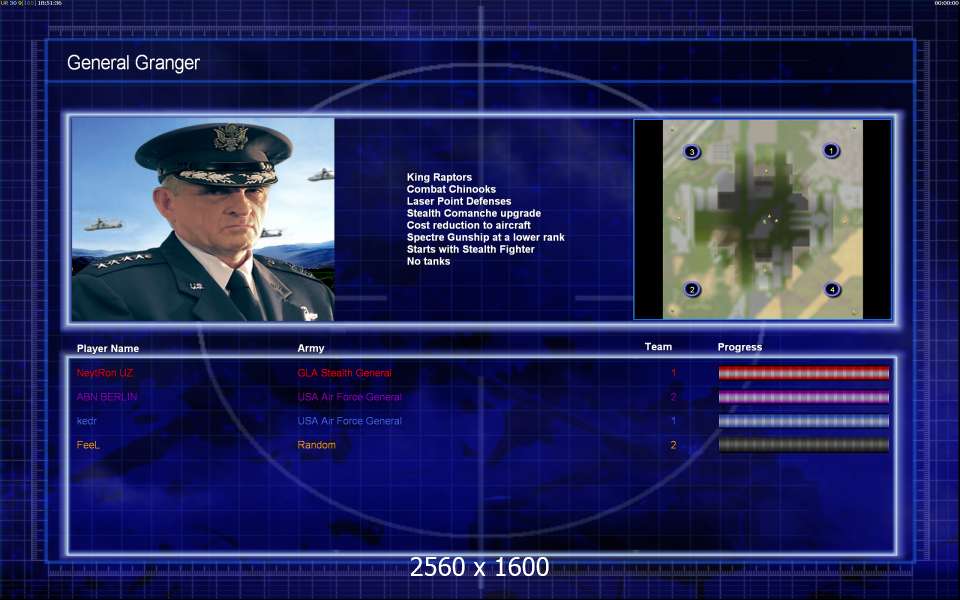Viewport: 960px width, 600px height.
Task: Click the map preview thumbnail
Action: click(762, 219)
